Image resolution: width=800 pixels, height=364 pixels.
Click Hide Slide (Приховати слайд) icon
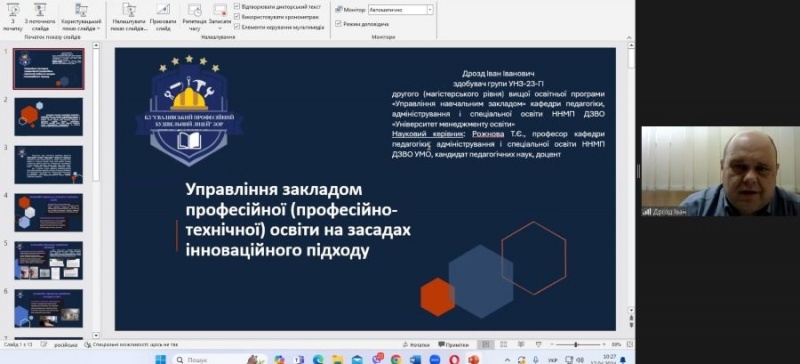(x=163, y=10)
